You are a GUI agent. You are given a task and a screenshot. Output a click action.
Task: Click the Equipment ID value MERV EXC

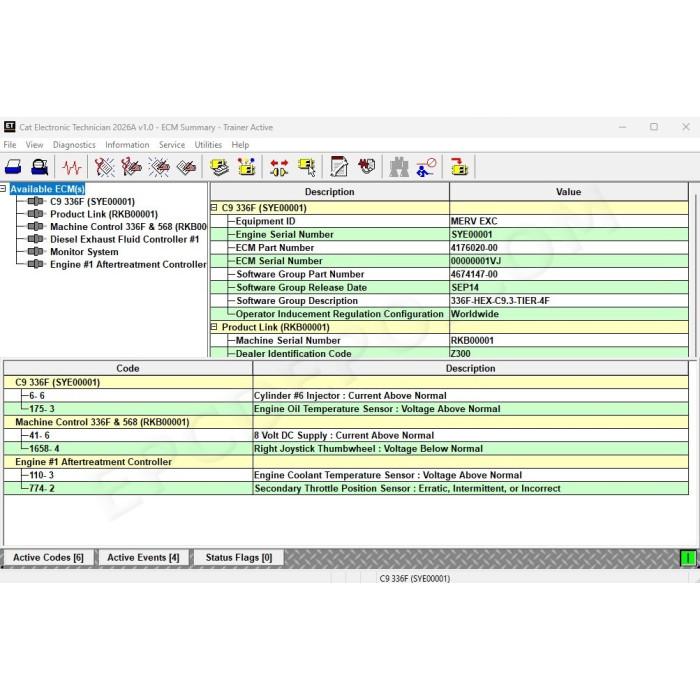tap(474, 221)
